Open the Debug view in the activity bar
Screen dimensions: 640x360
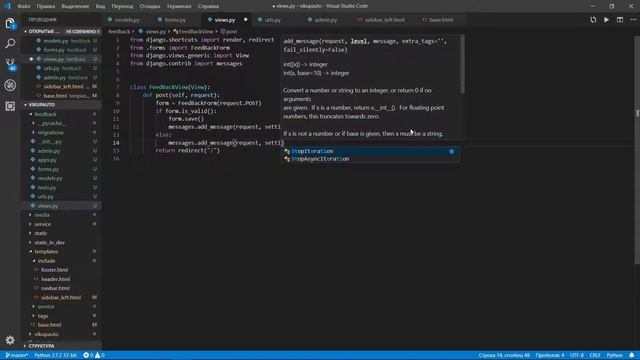(10, 85)
